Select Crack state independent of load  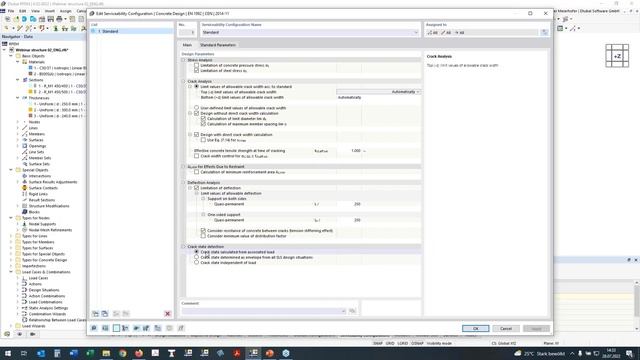click(x=196, y=262)
